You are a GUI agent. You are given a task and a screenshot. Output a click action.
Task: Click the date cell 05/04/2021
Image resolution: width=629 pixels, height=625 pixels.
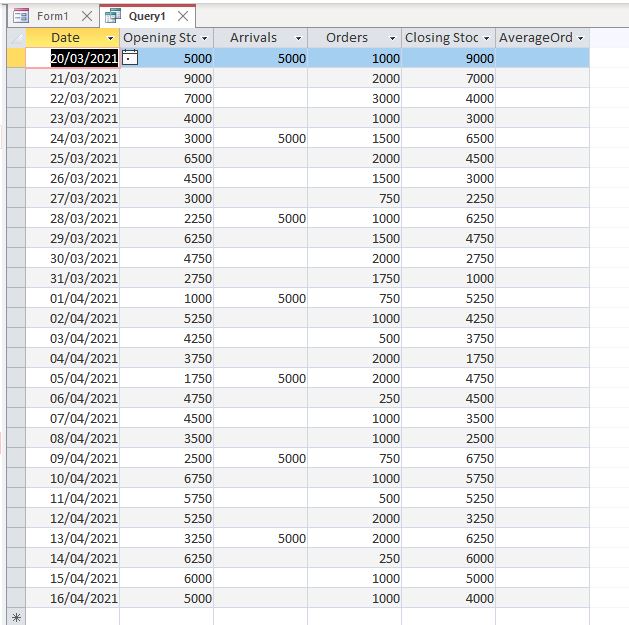click(73, 378)
